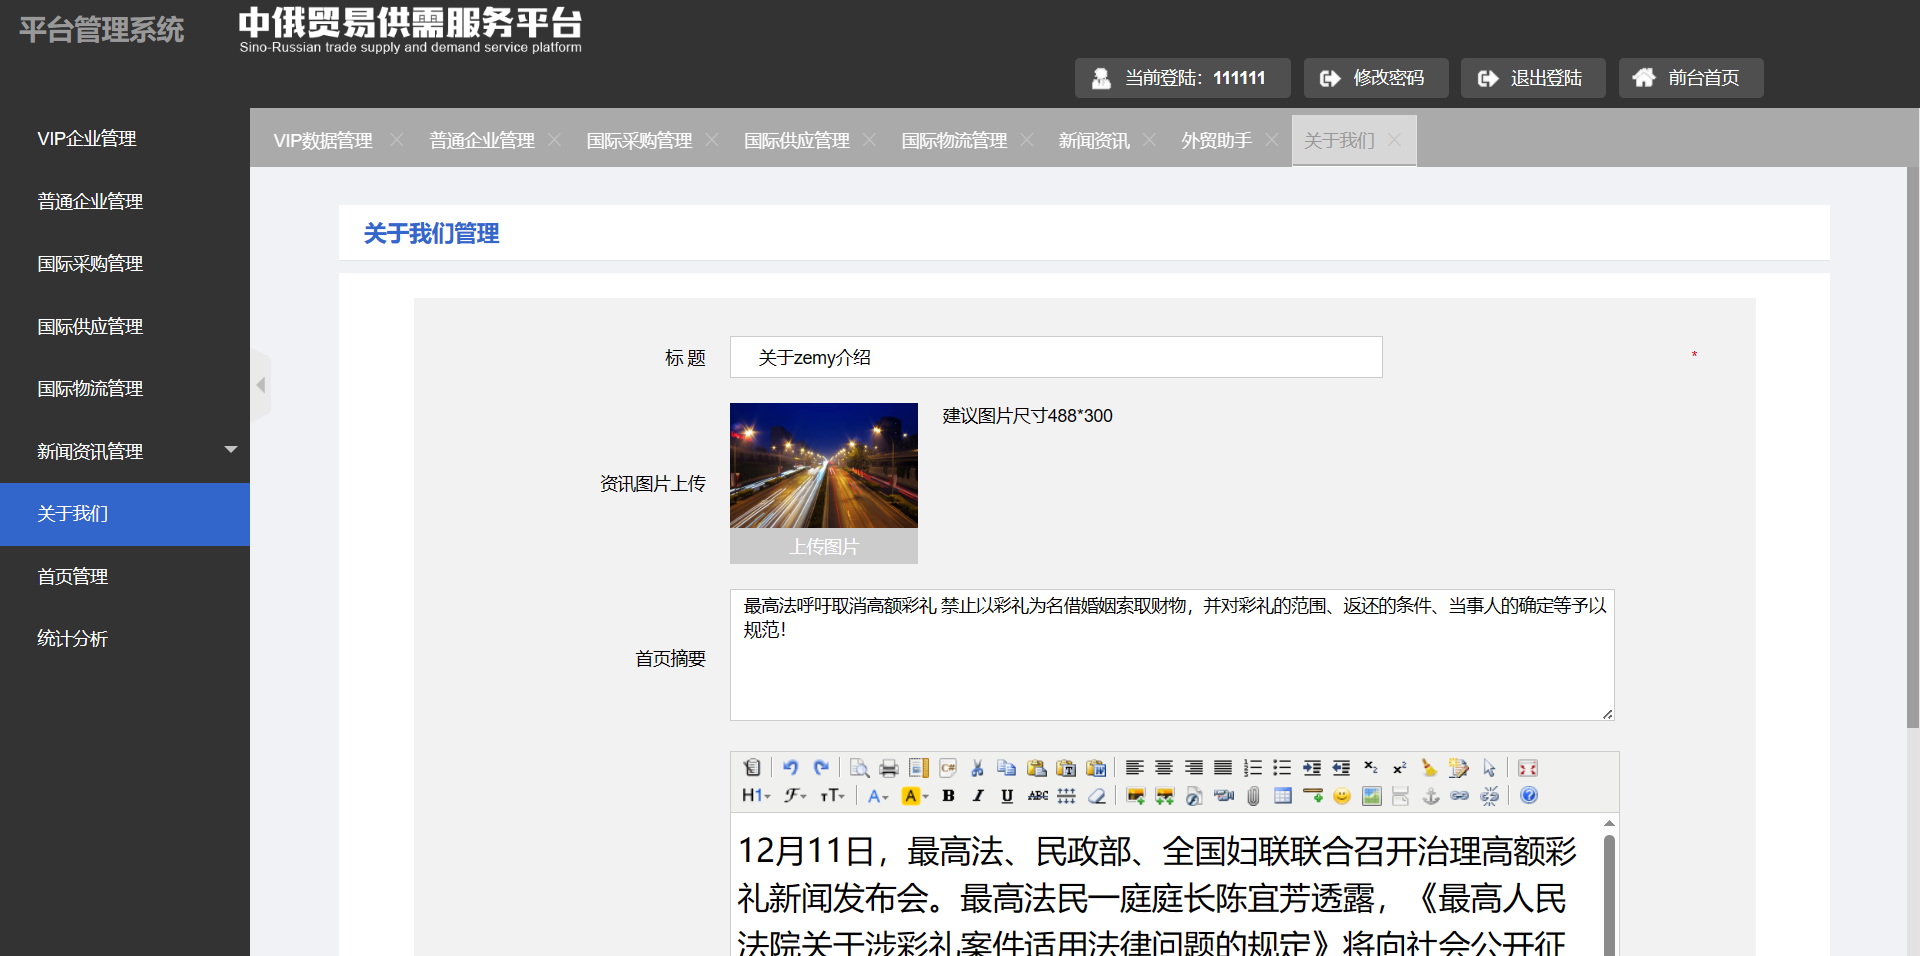Remove hyperlink with unlink icon
The width and height of the screenshot is (1920, 956).
coord(1490,796)
